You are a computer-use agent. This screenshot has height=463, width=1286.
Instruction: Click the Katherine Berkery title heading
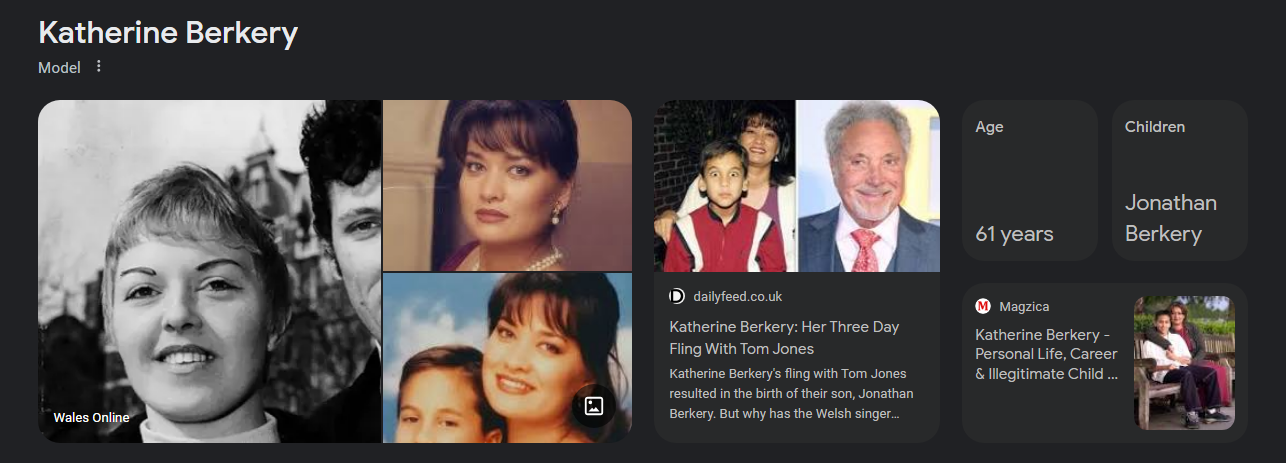click(x=168, y=32)
